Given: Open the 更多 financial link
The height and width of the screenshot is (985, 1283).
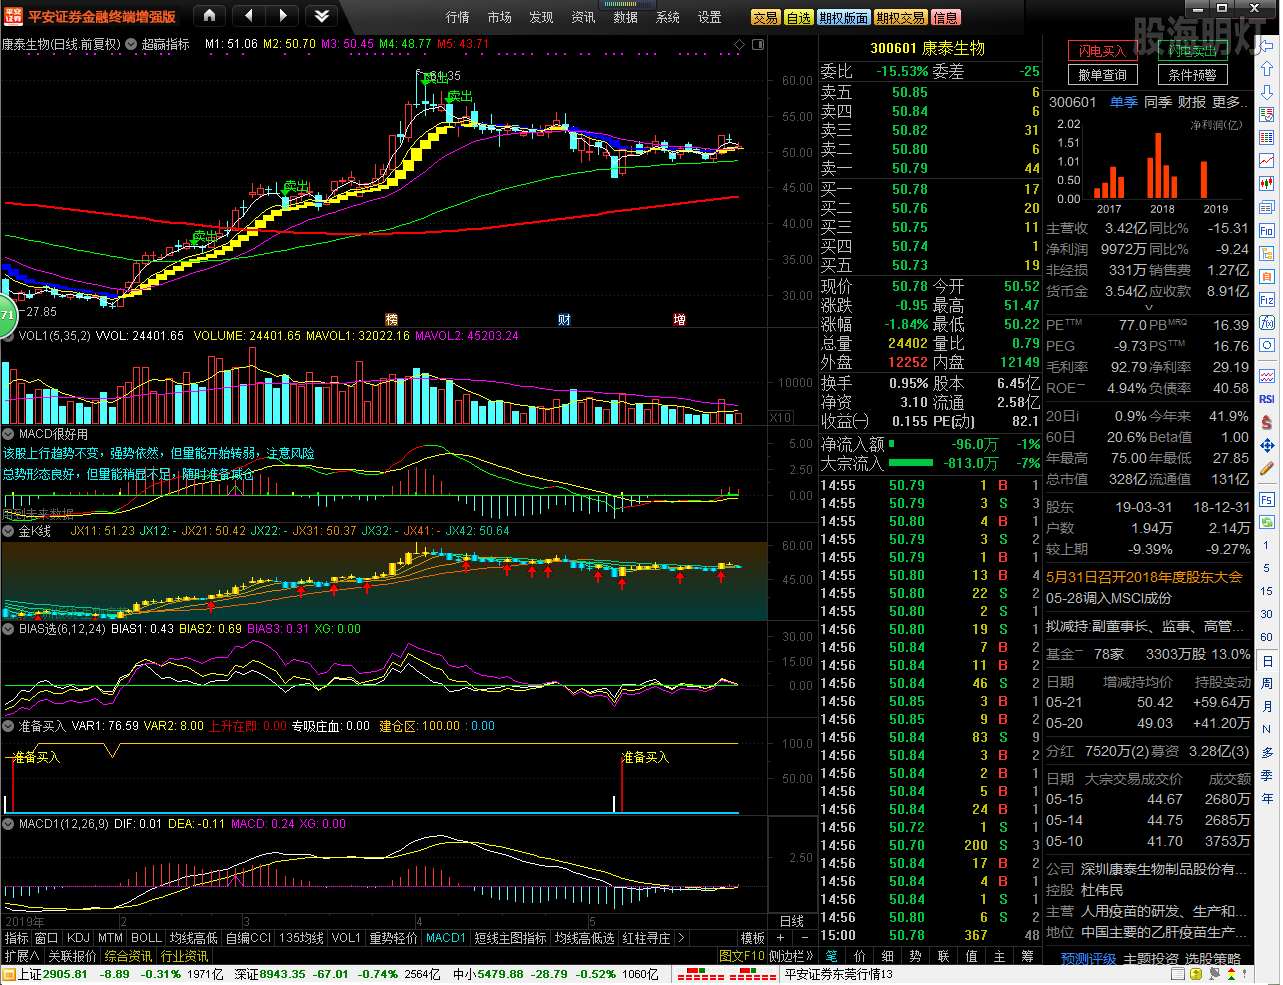Looking at the screenshot, I should [x=1228, y=102].
